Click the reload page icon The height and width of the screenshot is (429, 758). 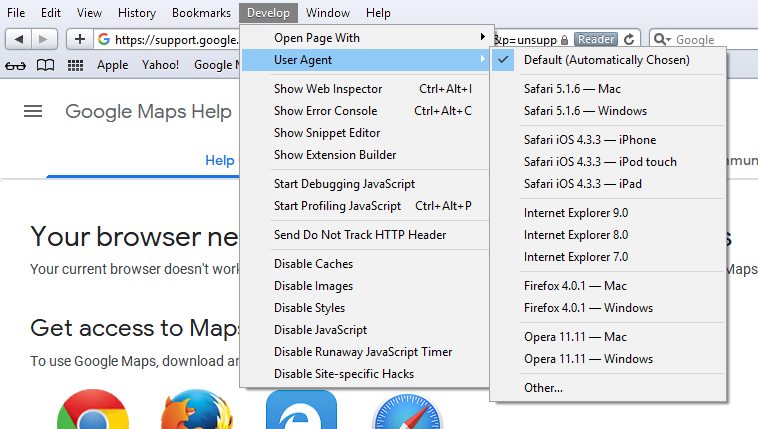coord(629,39)
